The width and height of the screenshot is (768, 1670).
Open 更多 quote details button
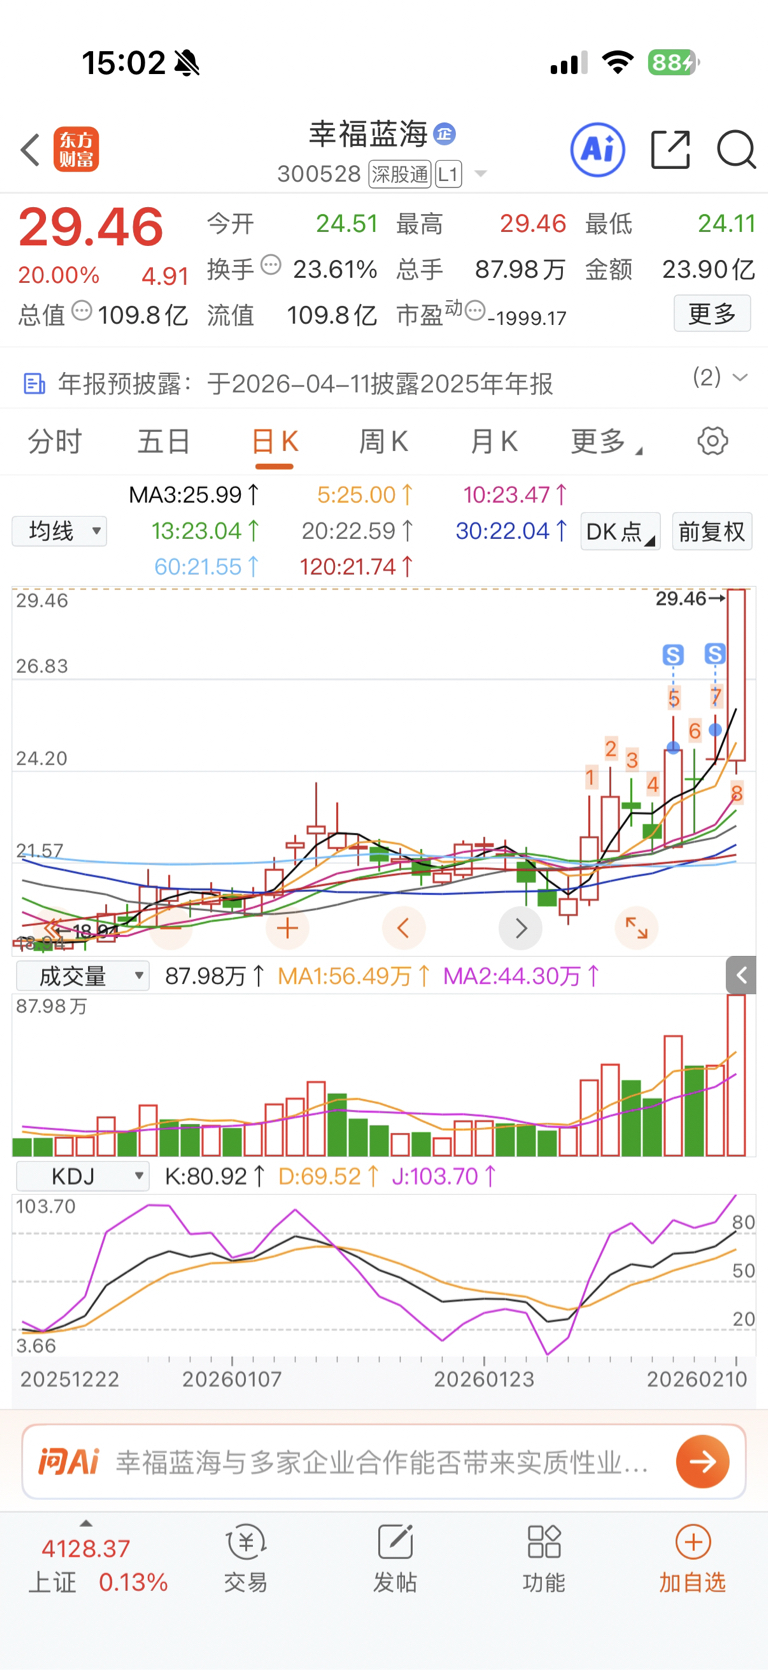[x=712, y=314]
